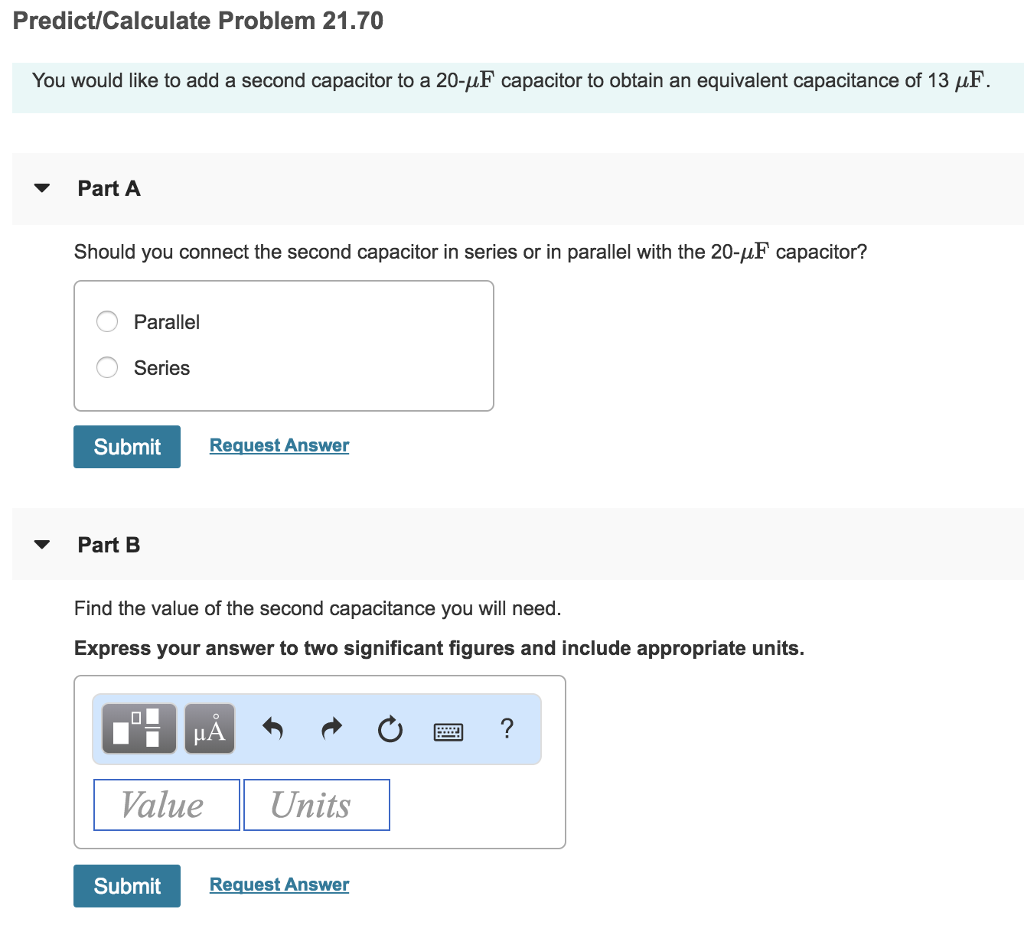Viewport: 1024px width, 935px height.
Task: Click the μÅ units icon in the answer toolbar
Action: click(209, 728)
